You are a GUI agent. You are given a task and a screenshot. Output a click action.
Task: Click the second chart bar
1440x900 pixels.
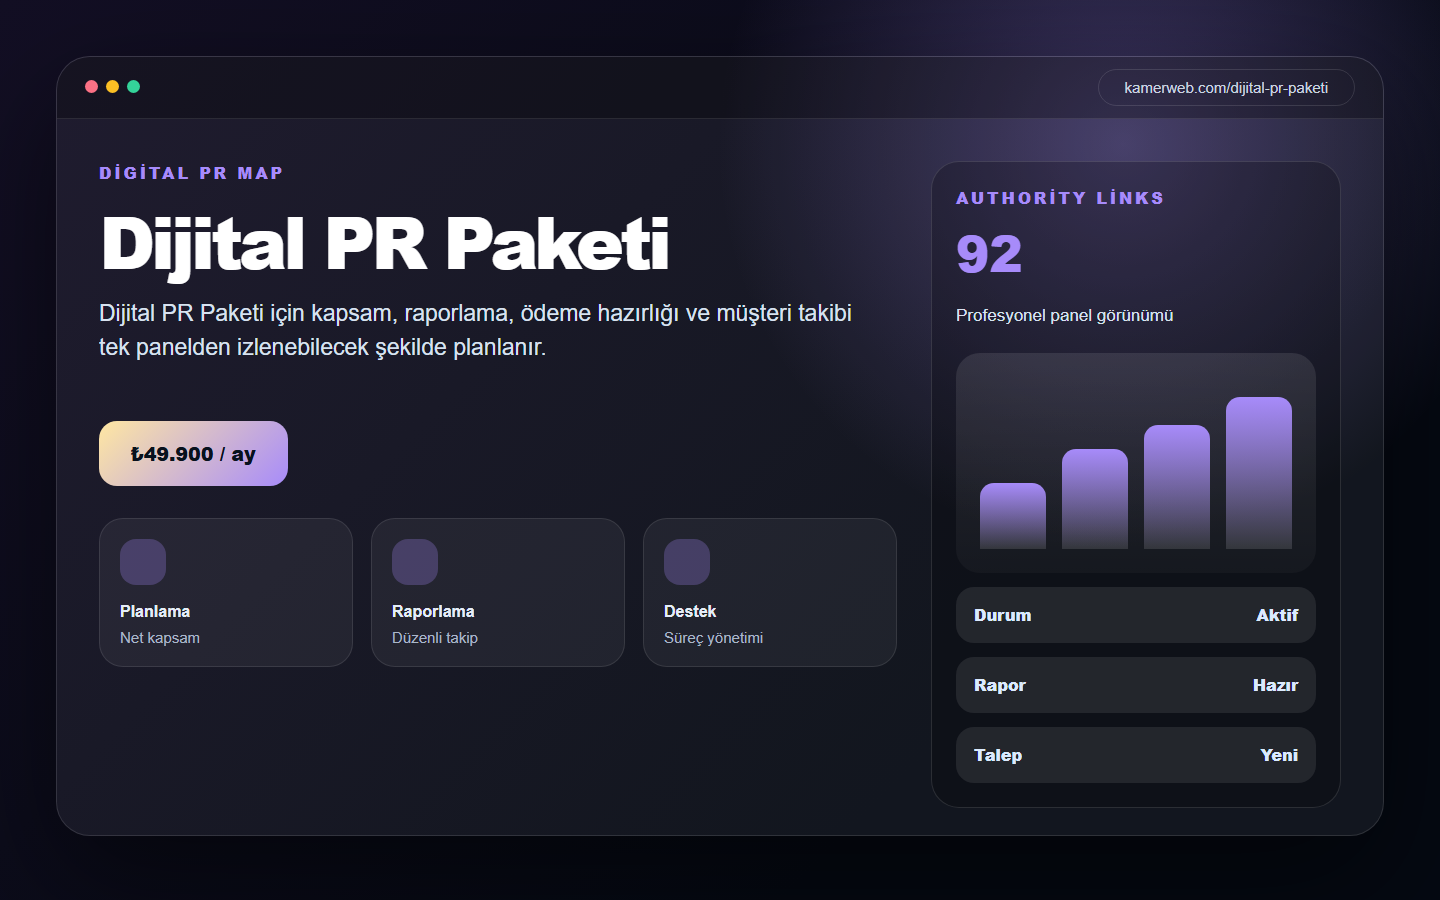click(1095, 499)
